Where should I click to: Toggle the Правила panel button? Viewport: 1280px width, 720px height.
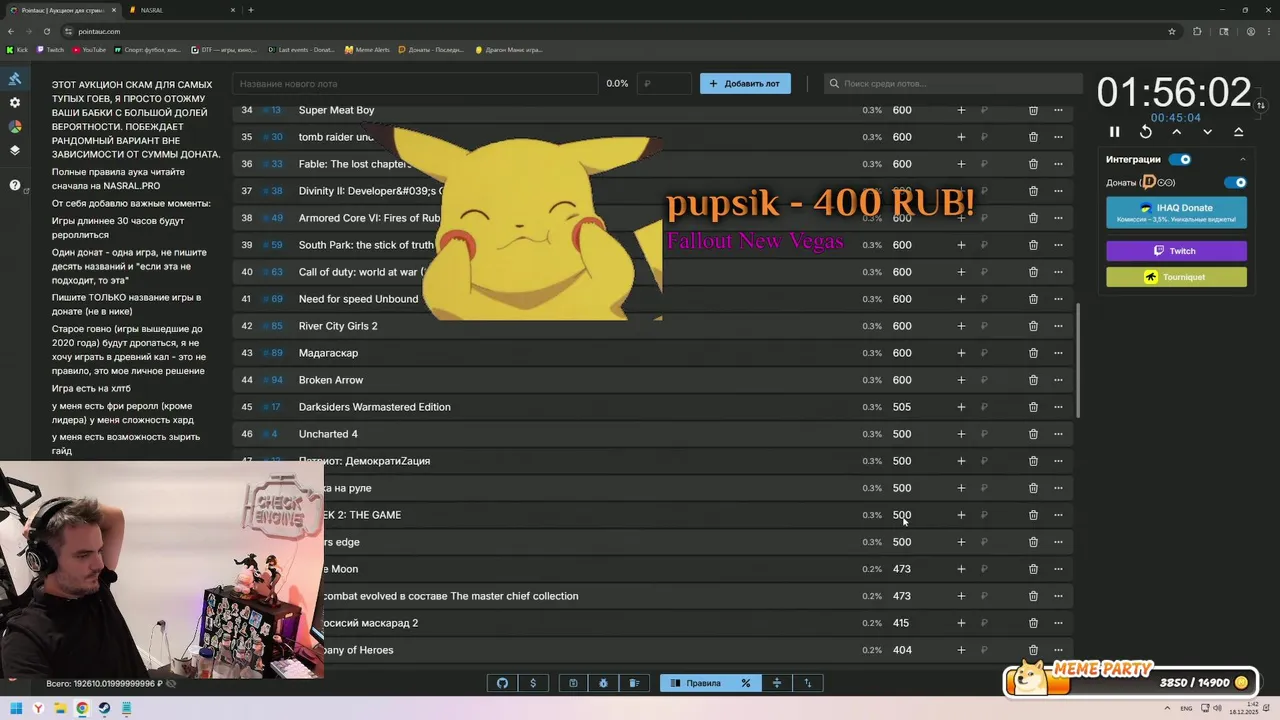coord(696,683)
